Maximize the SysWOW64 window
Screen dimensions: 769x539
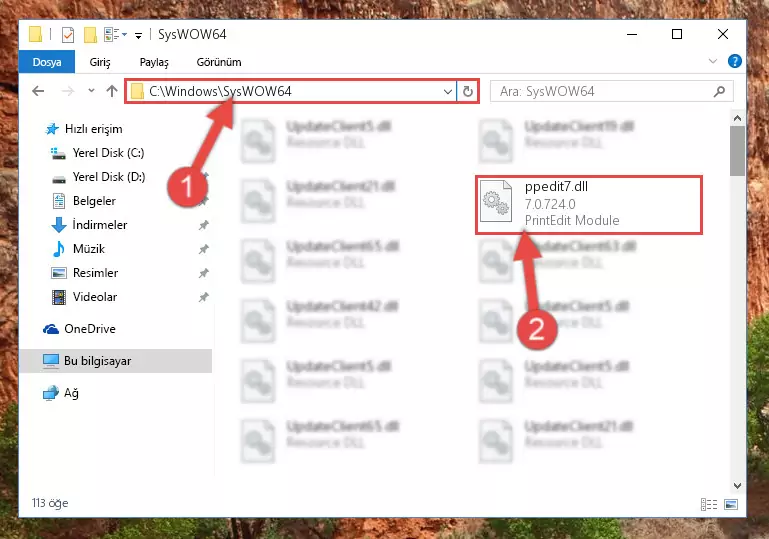click(x=677, y=34)
